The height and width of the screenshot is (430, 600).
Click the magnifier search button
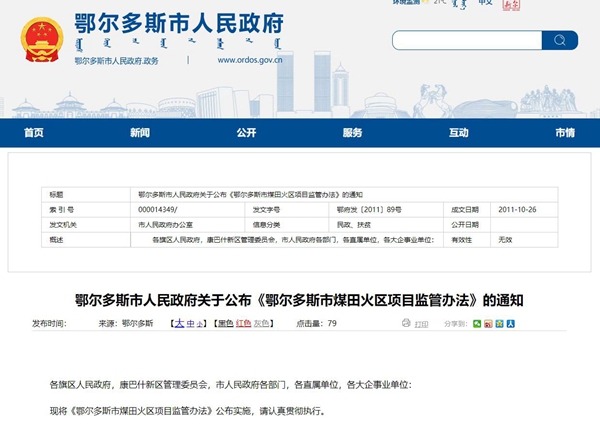click(x=559, y=40)
